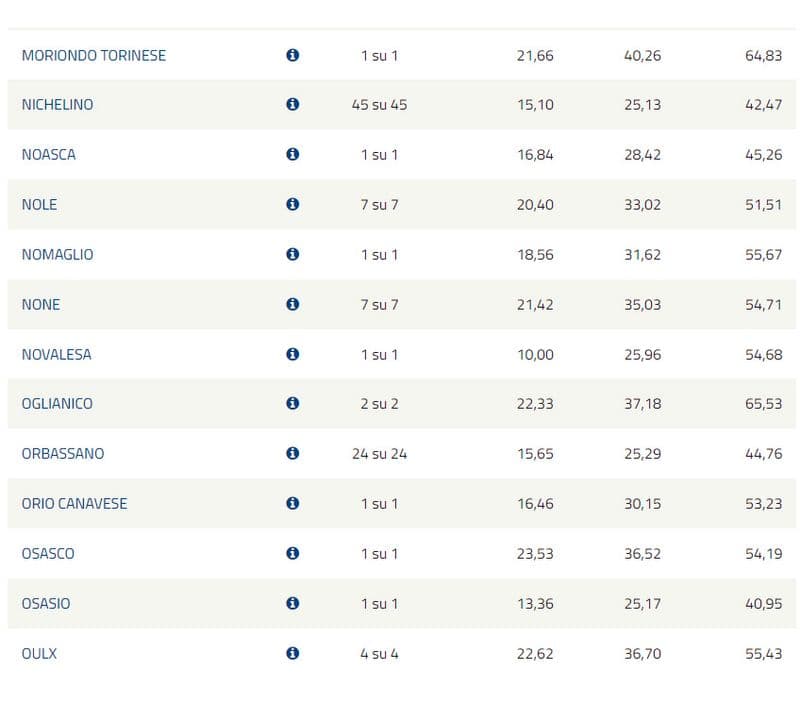Open the MORIONDO TORINESE municipality link
The image size is (800, 705).
pyautogui.click(x=94, y=55)
